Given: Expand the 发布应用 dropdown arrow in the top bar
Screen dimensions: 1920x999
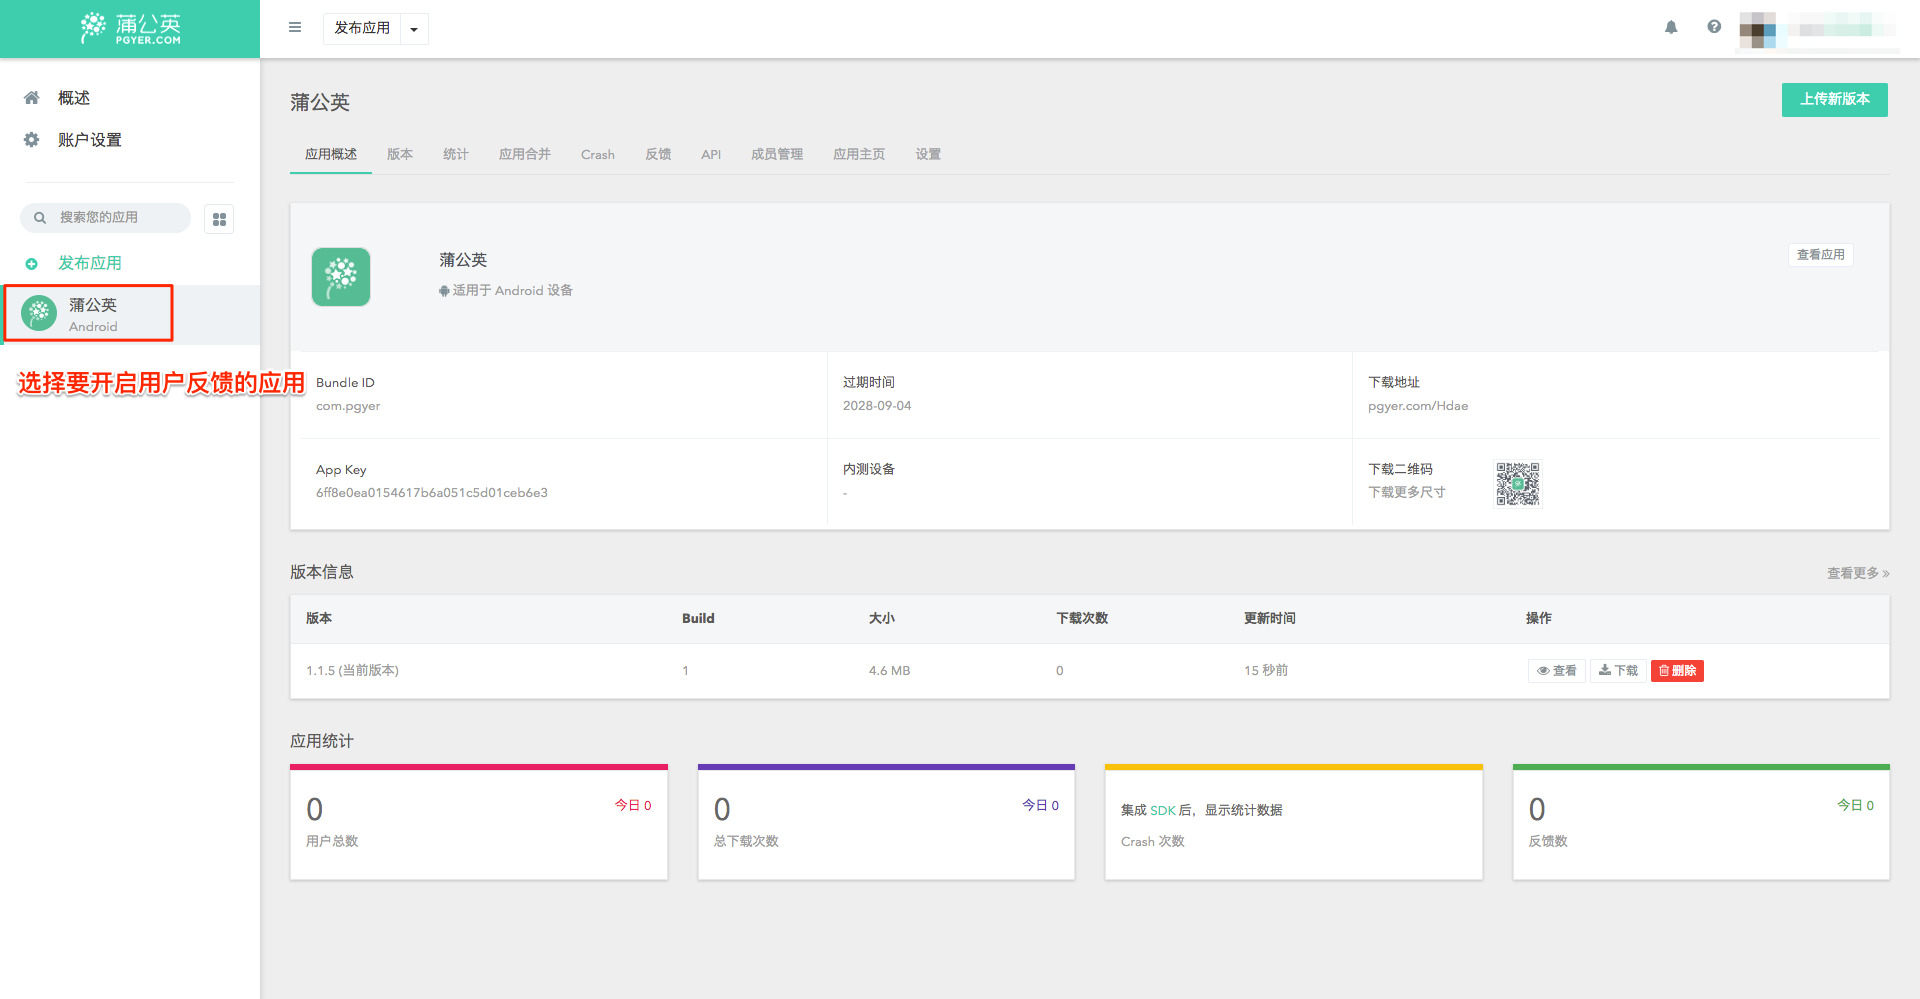Looking at the screenshot, I should point(414,29).
